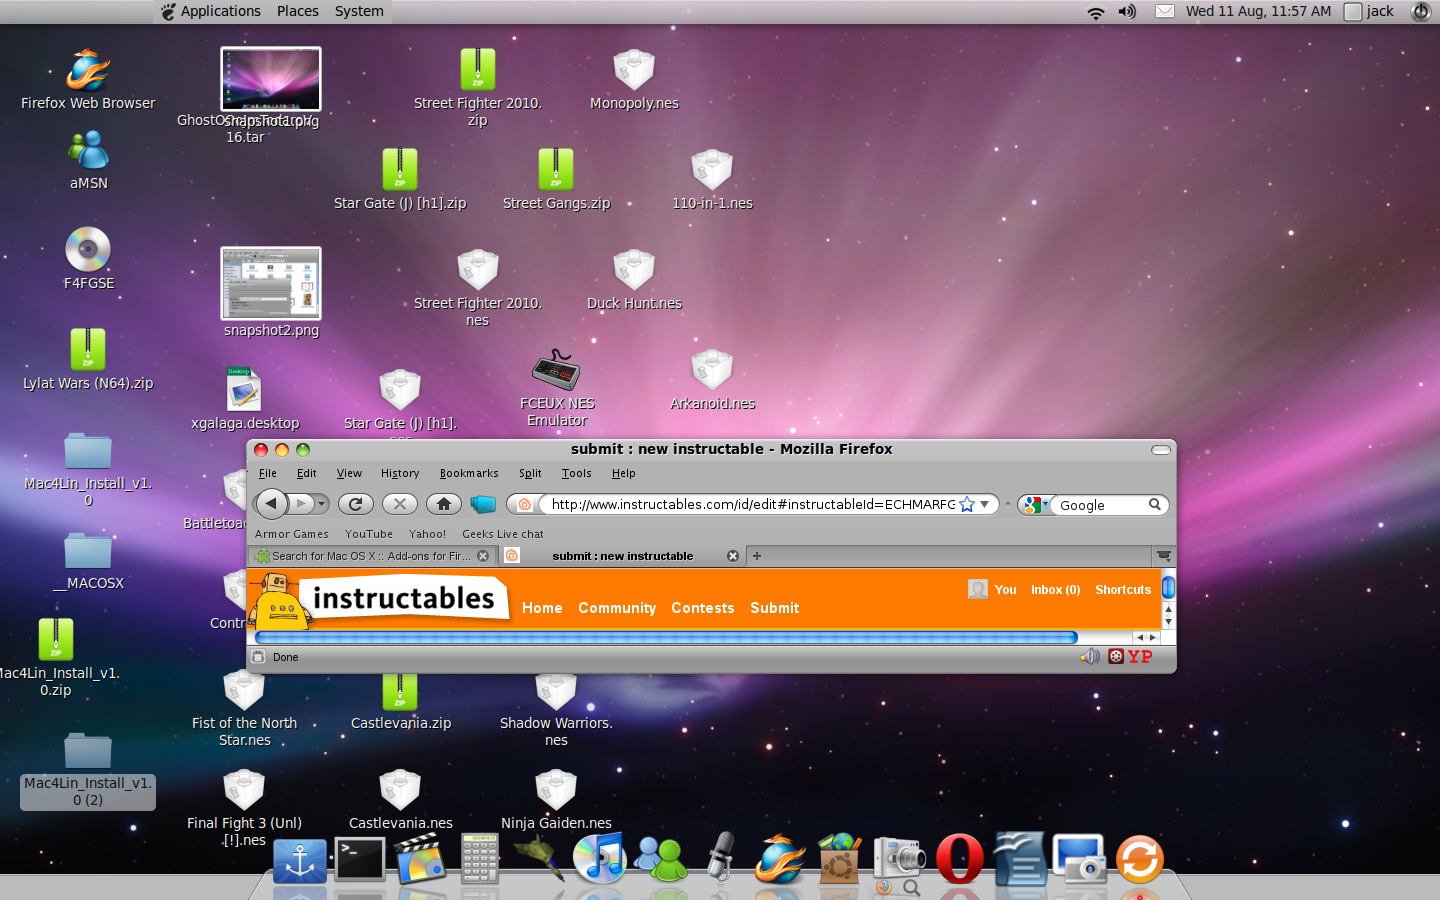Open the Bookmarks menu
Screen dimensions: 1440x900
468,473
